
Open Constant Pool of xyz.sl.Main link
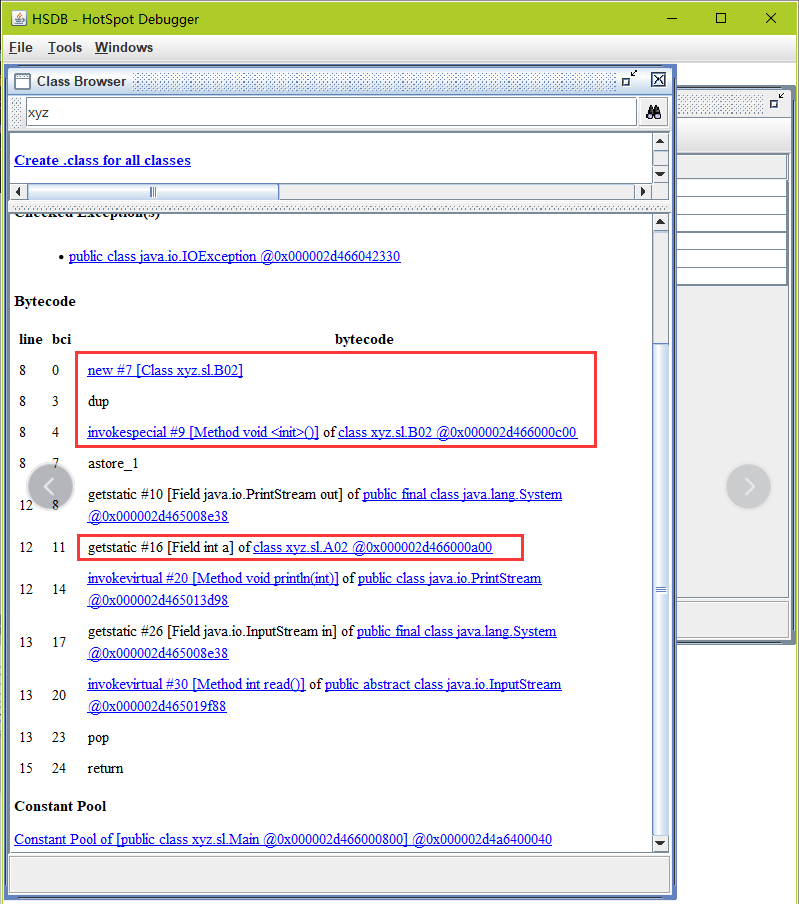[x=282, y=839]
